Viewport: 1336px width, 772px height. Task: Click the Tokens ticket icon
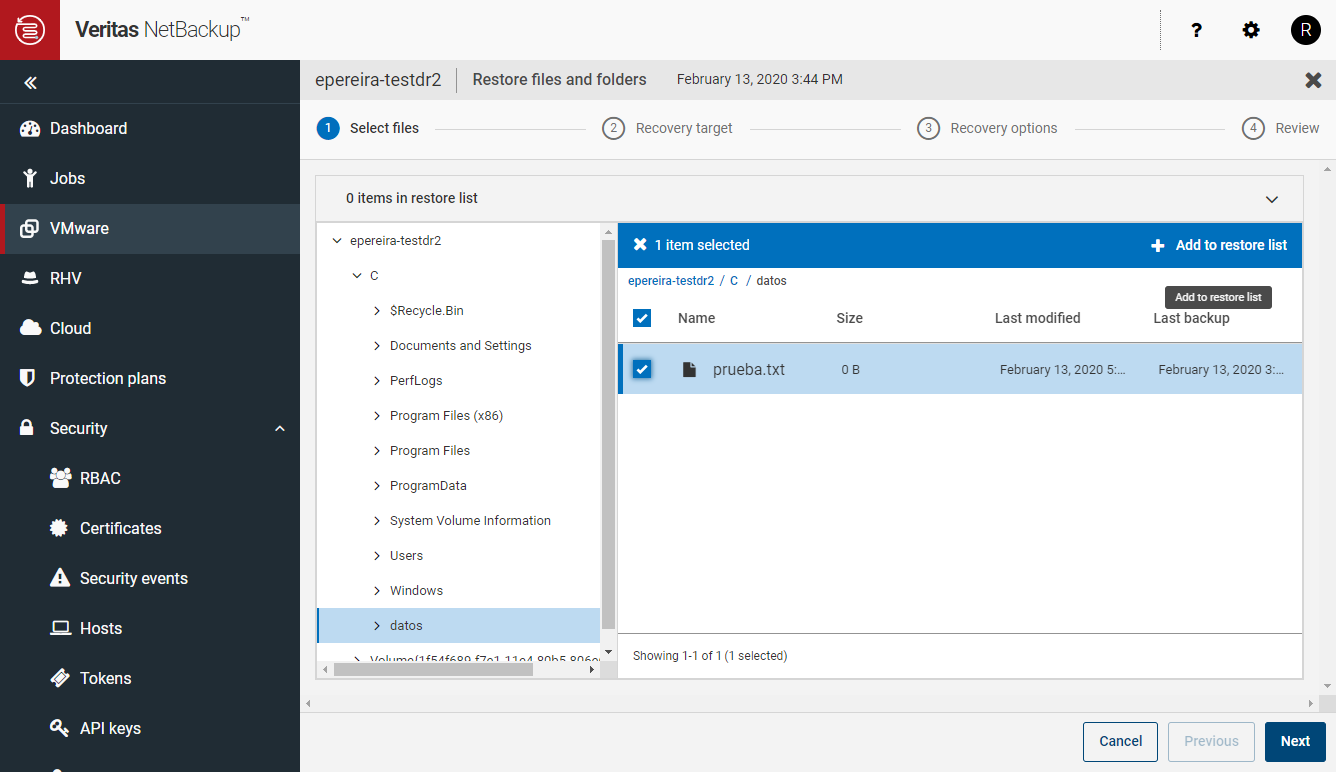[60, 678]
